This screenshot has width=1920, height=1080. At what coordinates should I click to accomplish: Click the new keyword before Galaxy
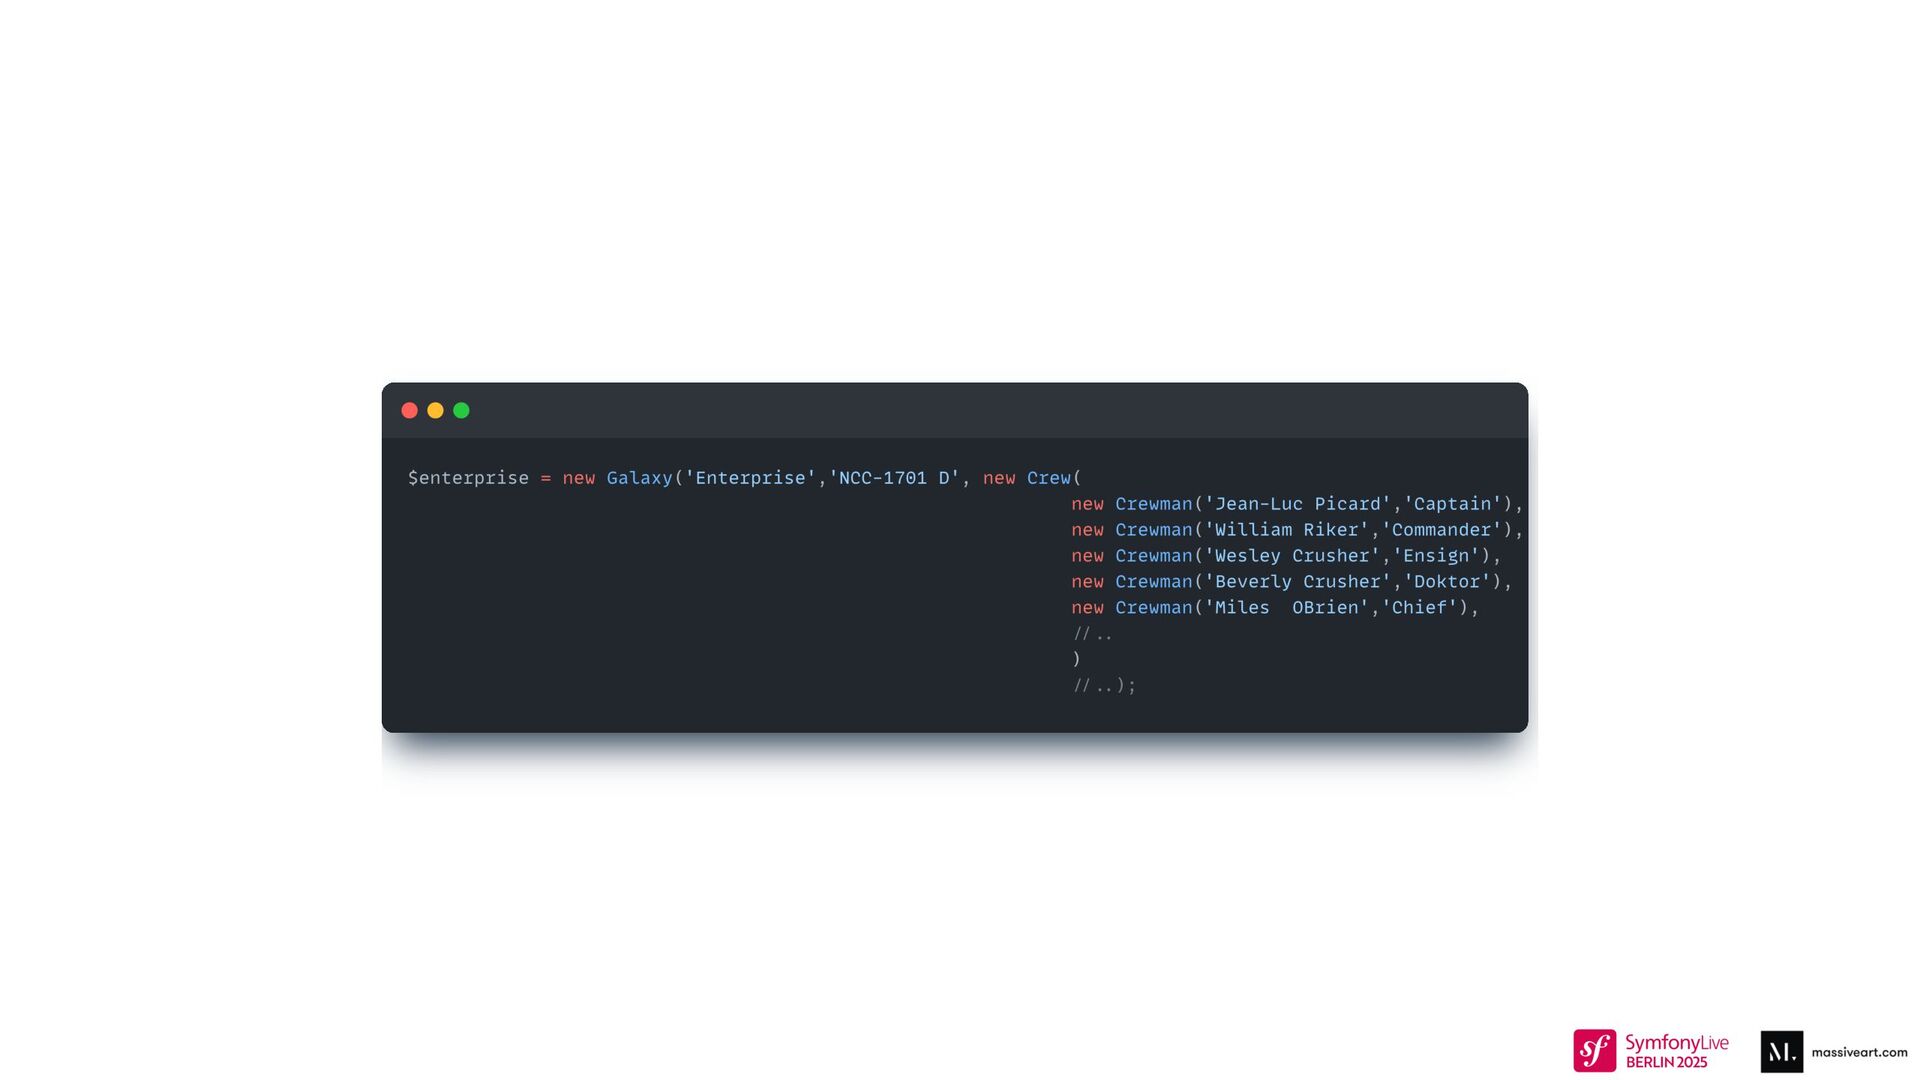pos(578,478)
